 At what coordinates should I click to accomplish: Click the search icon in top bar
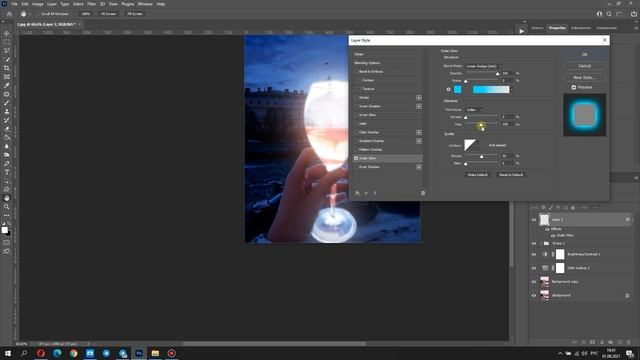(x=609, y=14)
